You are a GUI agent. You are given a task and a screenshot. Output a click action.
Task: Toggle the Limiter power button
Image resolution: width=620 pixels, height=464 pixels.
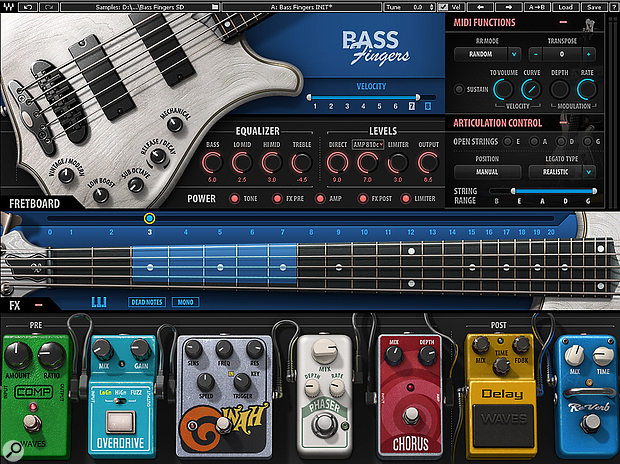(406, 198)
